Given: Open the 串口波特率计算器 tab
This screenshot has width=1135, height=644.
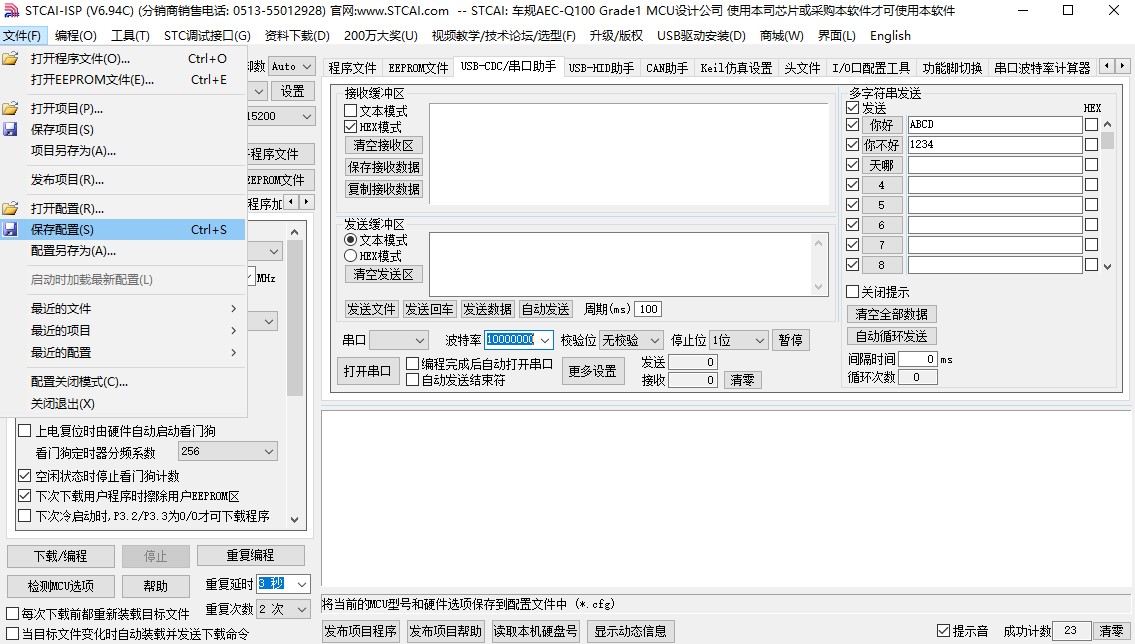Looking at the screenshot, I should [x=1042, y=68].
